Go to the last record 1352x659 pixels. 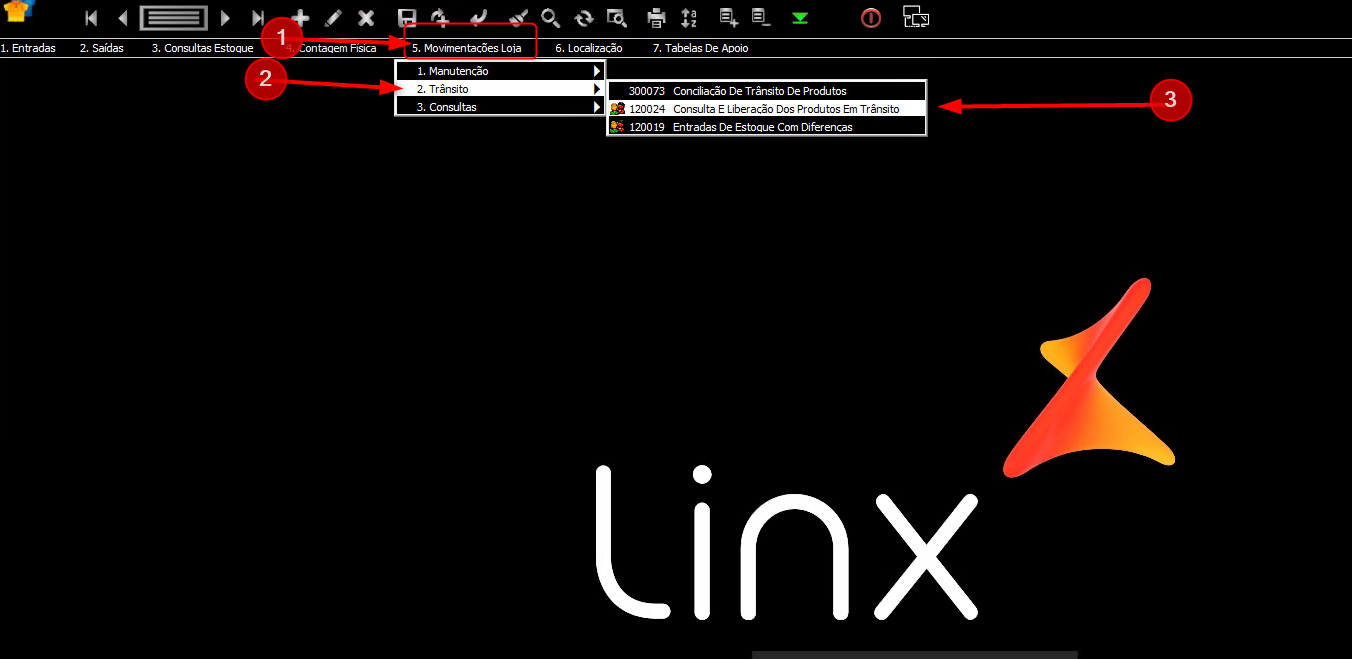point(258,18)
